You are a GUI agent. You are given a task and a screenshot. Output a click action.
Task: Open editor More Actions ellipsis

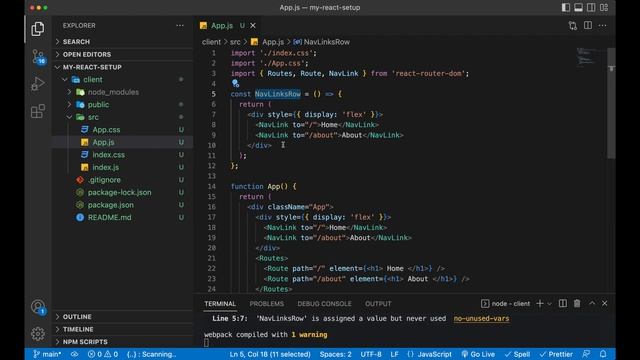(602, 25)
